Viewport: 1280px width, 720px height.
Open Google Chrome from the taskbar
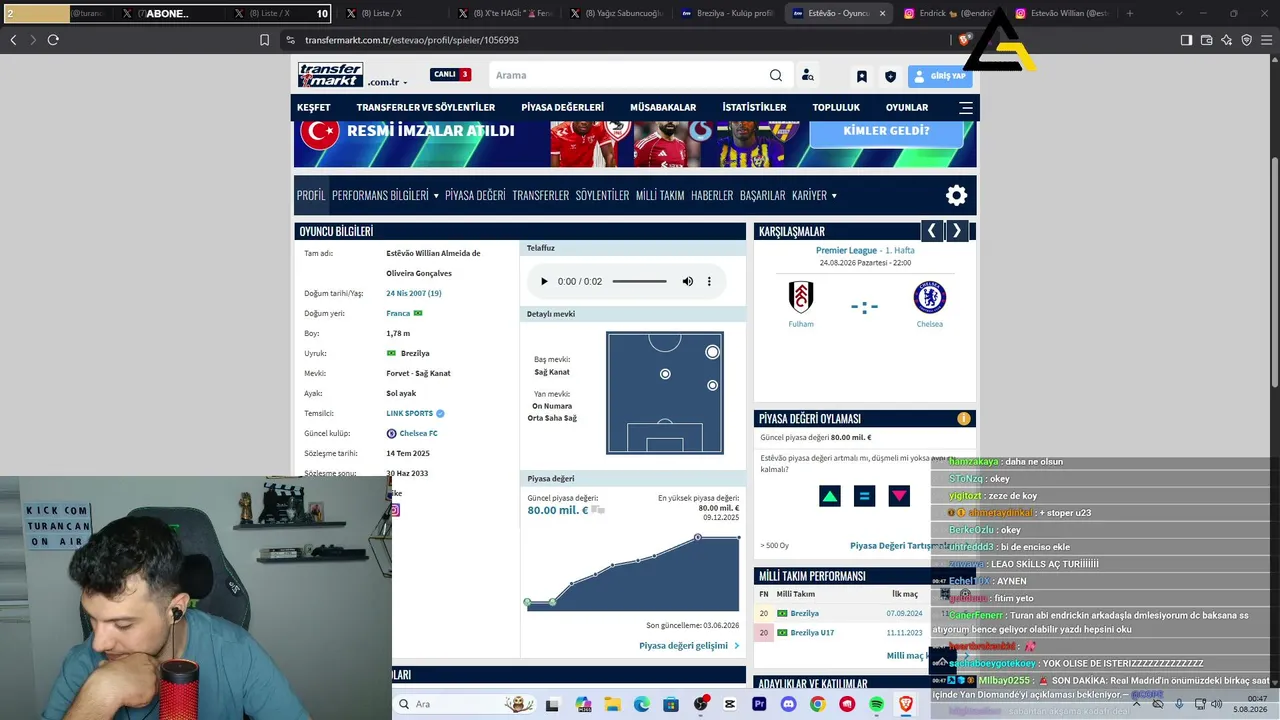click(x=817, y=704)
